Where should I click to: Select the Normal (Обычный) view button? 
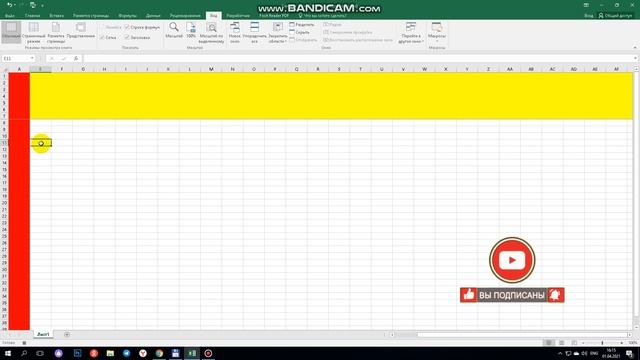(x=11, y=32)
